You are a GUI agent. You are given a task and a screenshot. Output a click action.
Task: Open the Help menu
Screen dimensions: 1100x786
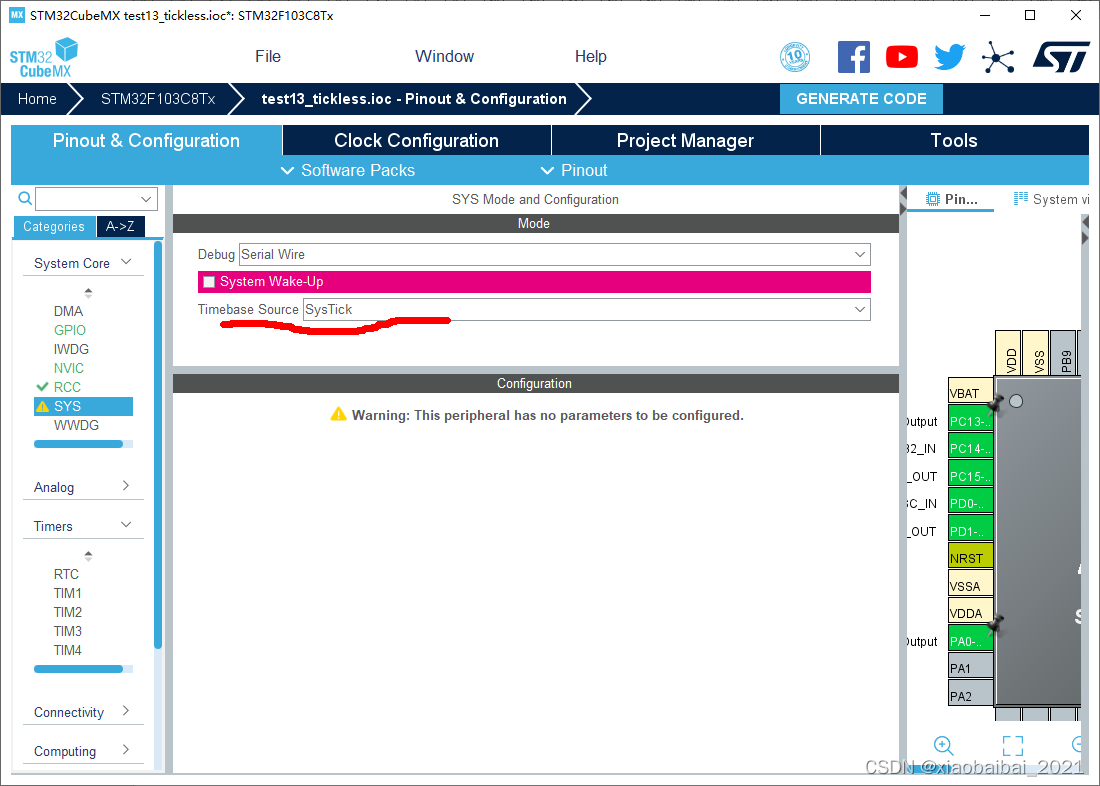point(591,57)
